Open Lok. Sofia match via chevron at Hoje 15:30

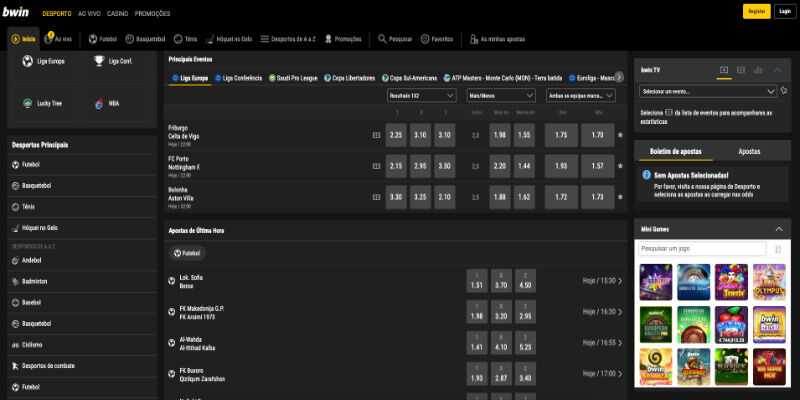[x=620, y=281]
